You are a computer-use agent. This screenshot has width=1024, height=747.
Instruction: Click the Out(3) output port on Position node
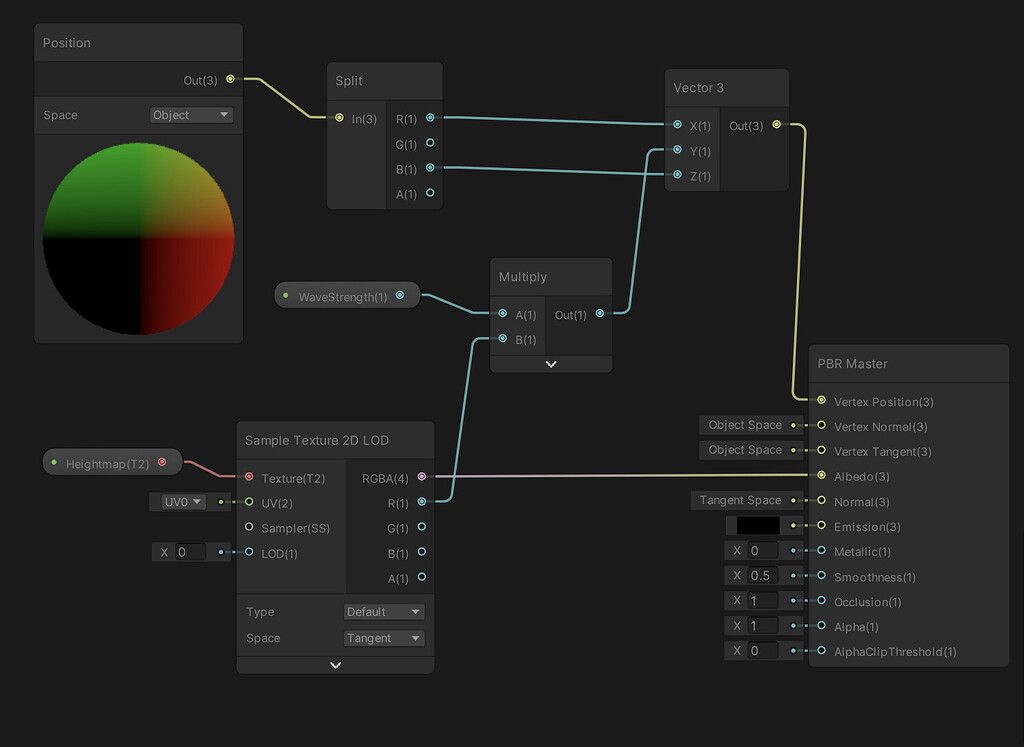point(229,79)
